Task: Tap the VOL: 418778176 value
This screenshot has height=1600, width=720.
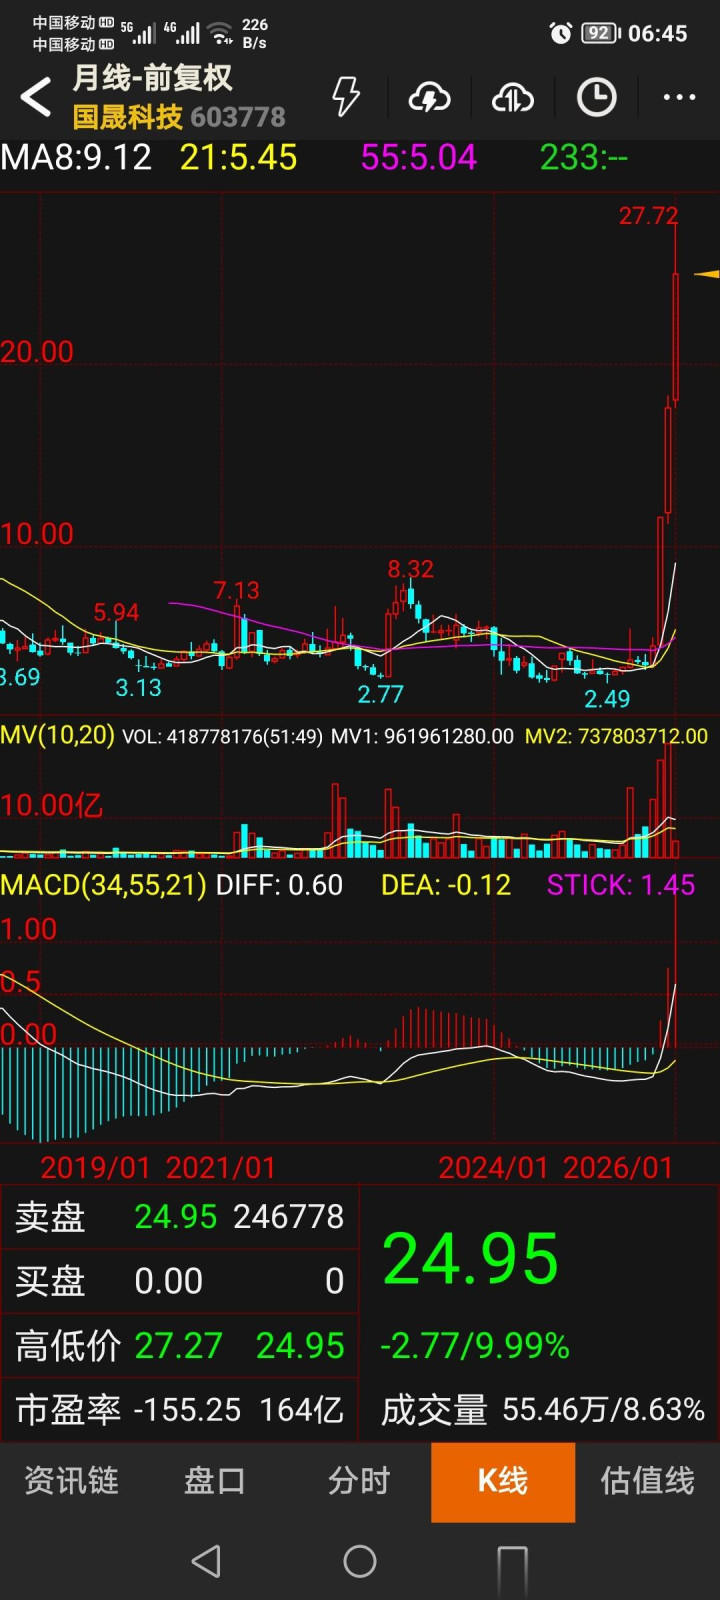Action: pyautogui.click(x=222, y=737)
